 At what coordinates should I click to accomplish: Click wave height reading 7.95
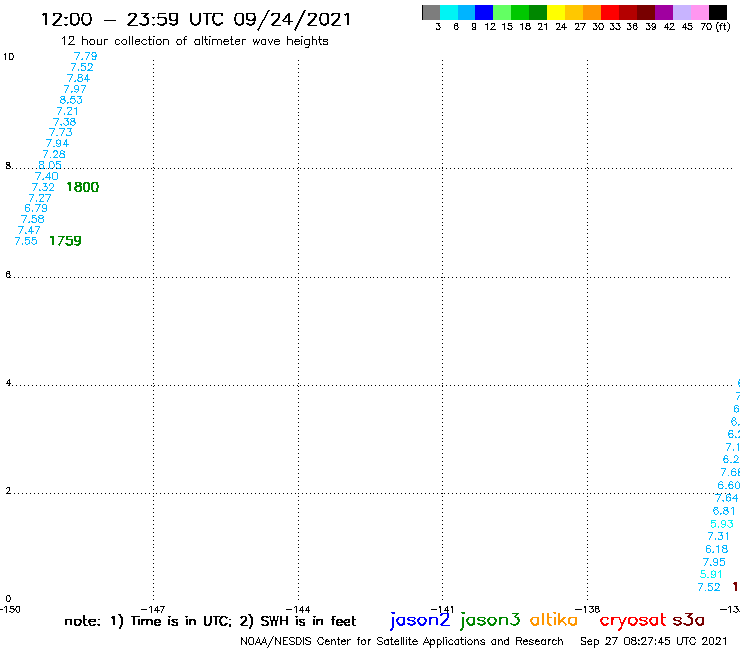tap(714, 562)
